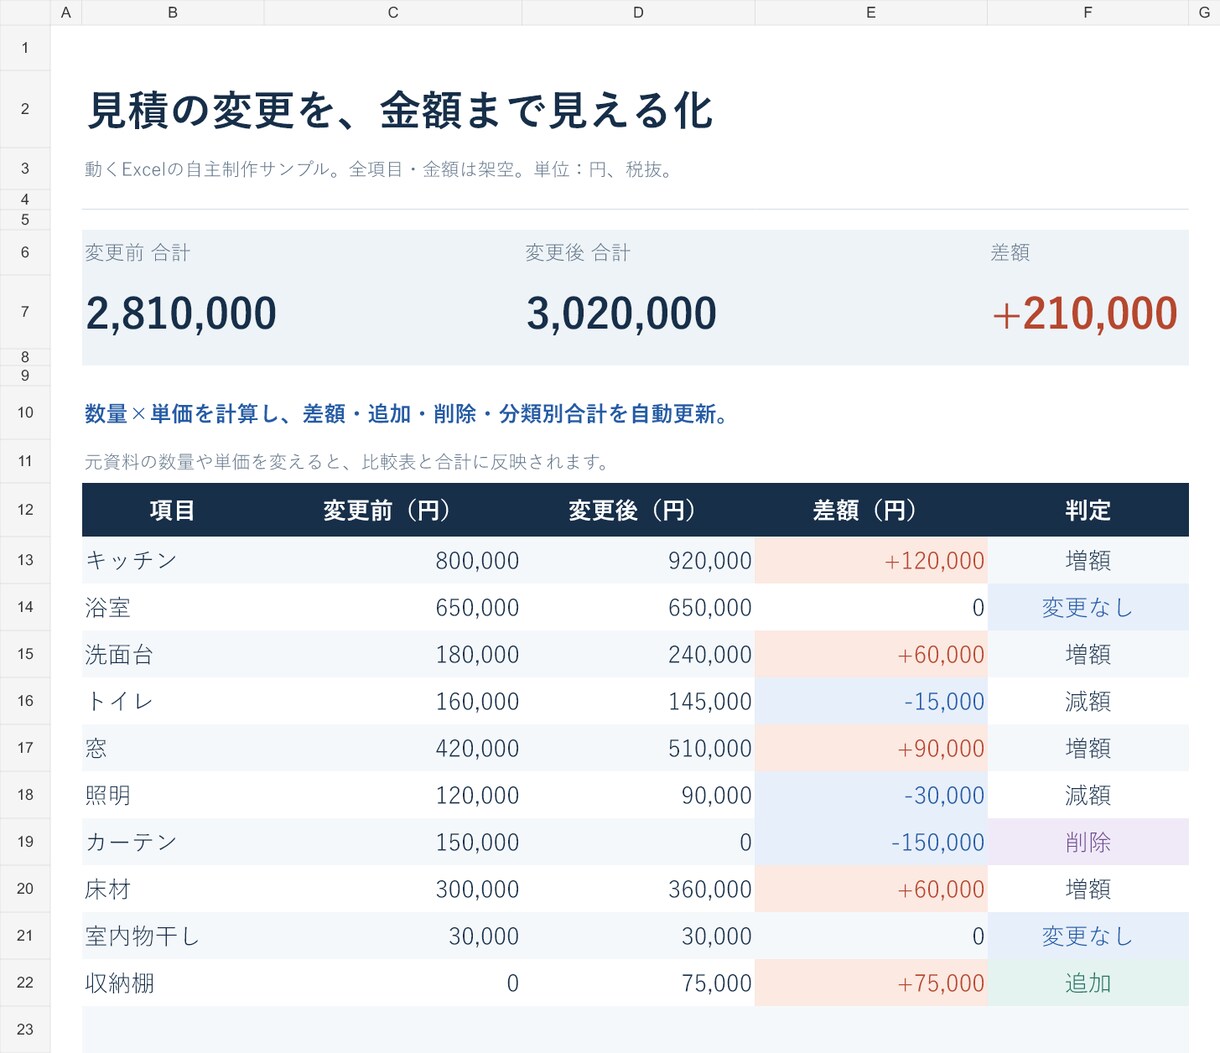
Task: Select the 増額 cell in キッチン row
Action: tap(1088, 560)
